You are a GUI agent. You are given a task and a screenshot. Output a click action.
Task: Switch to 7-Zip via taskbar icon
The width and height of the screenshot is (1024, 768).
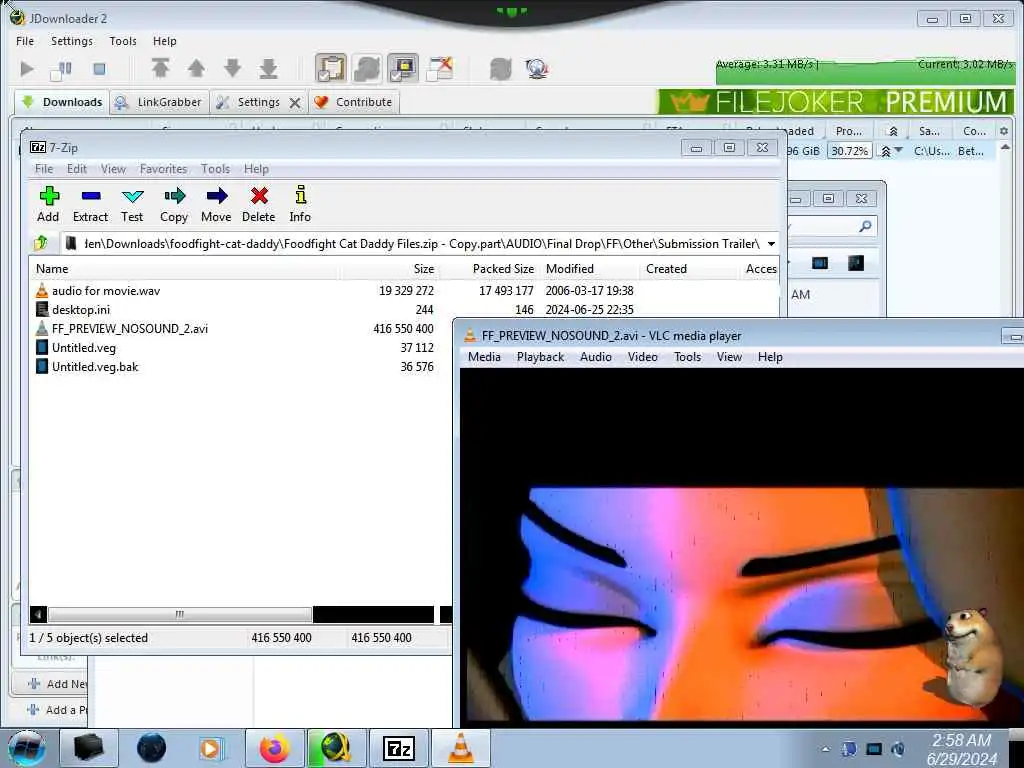tap(399, 748)
